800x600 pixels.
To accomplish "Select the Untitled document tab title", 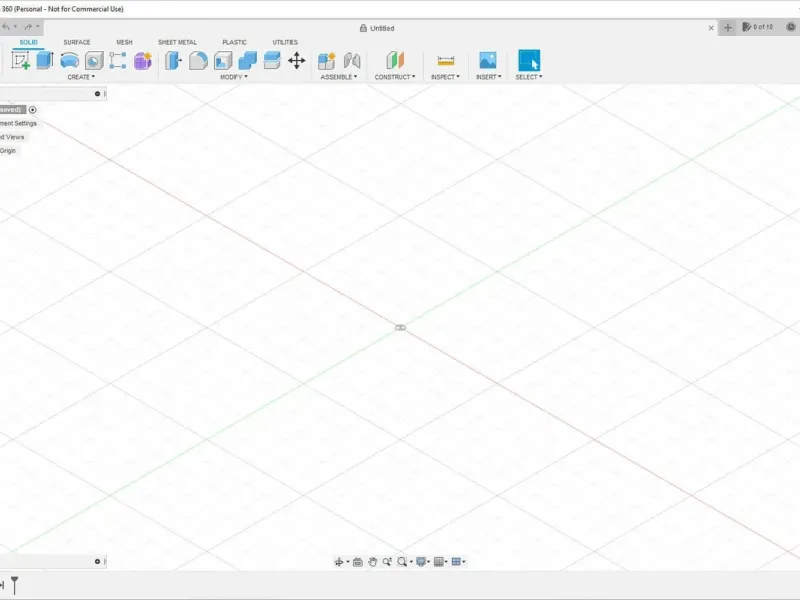I will [x=382, y=29].
